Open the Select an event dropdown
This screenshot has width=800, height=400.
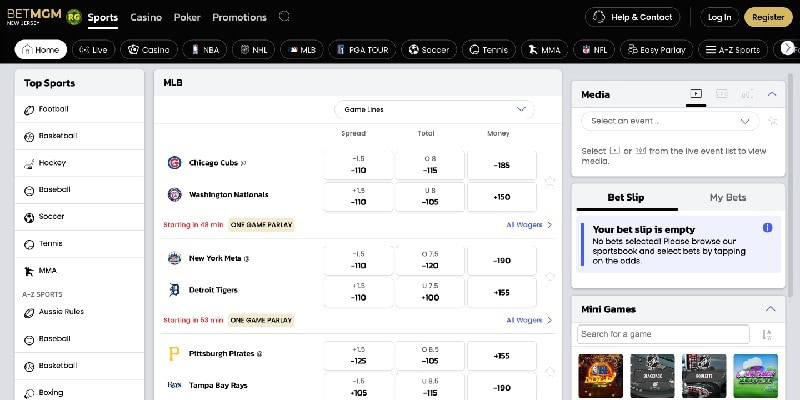[670, 121]
